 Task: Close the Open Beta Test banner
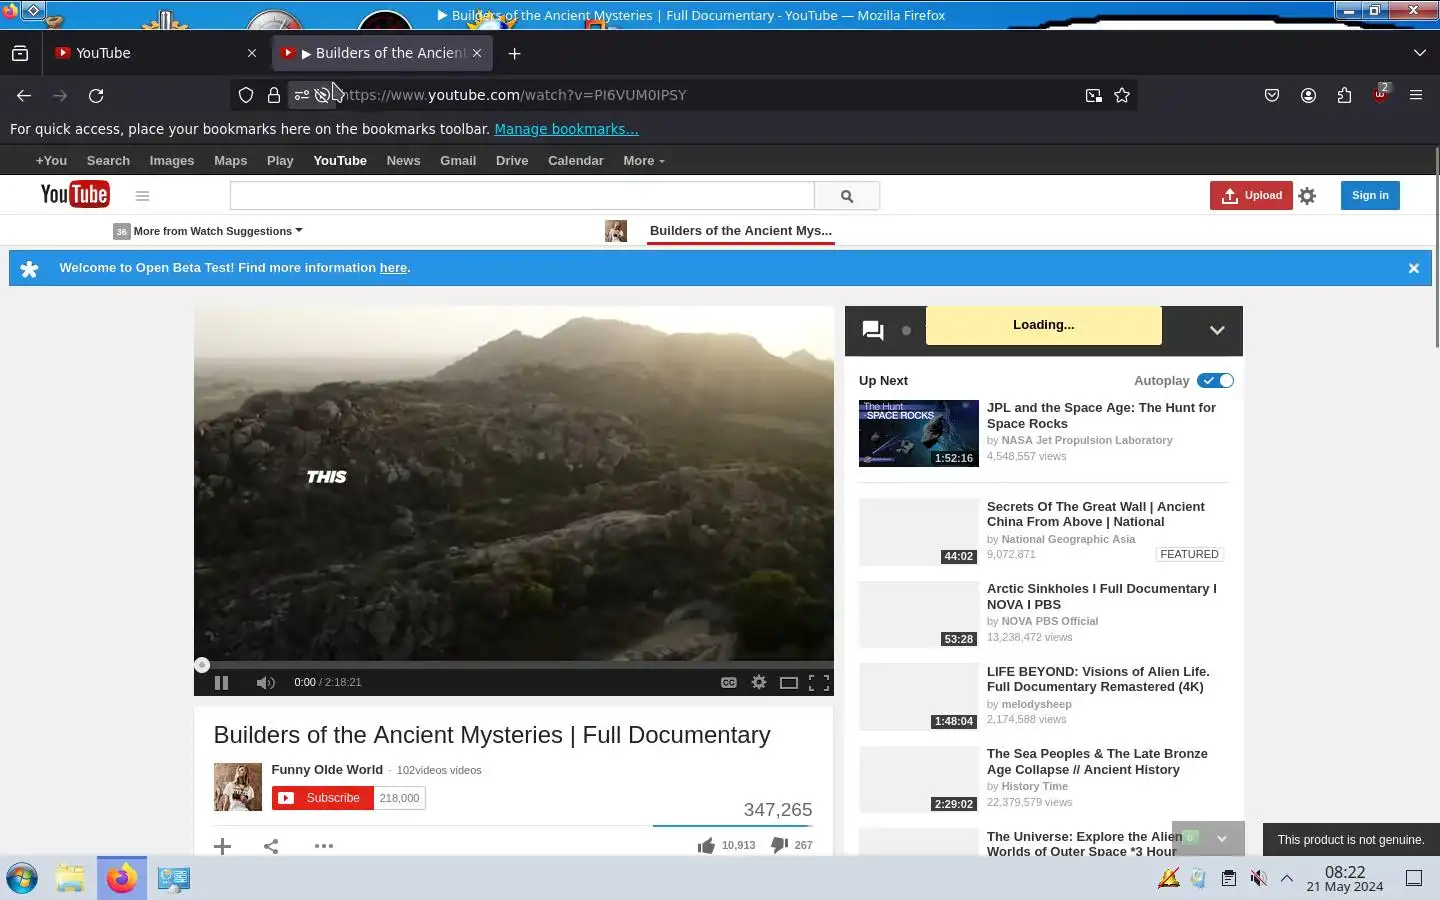(x=1414, y=268)
